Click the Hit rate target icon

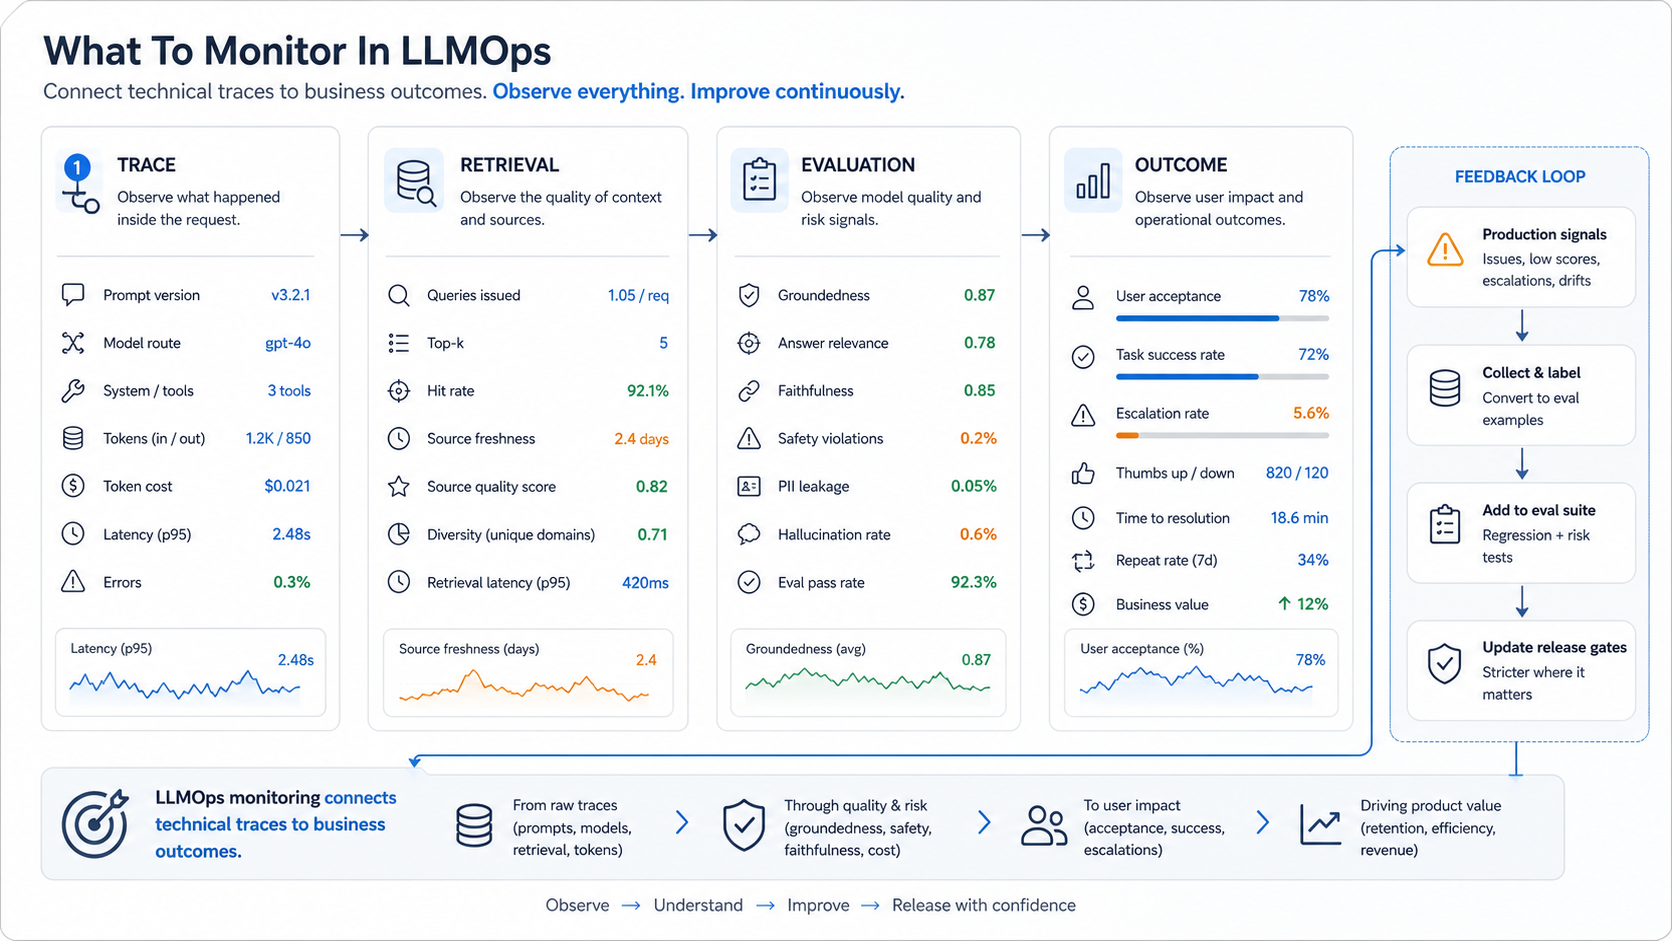click(399, 391)
